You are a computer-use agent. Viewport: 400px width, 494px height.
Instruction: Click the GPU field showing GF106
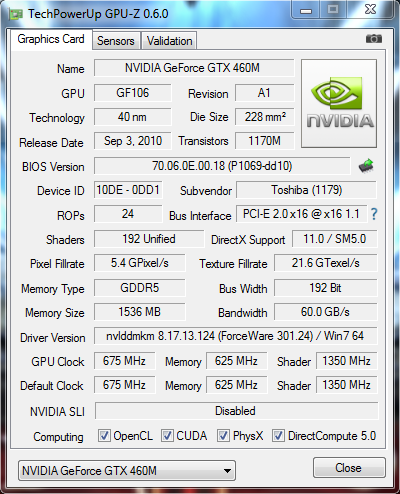tap(133, 93)
